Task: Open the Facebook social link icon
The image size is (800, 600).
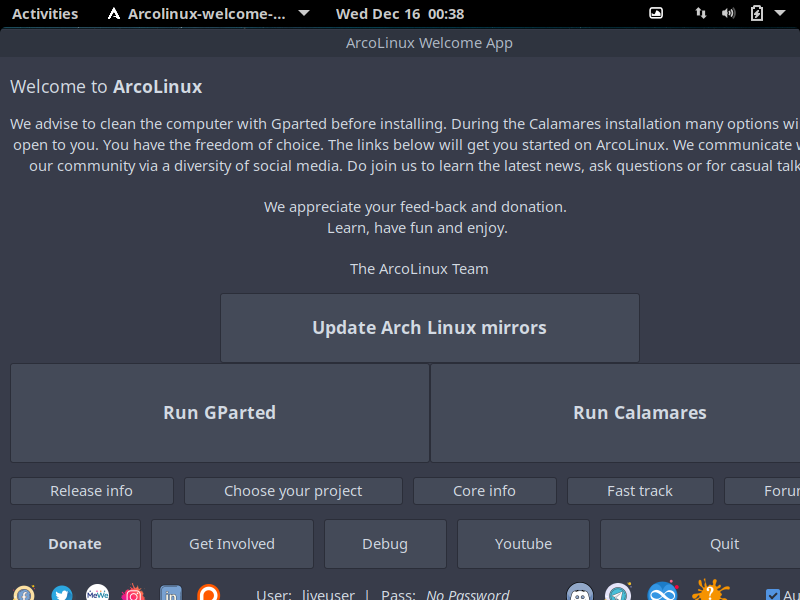Action: (23, 593)
